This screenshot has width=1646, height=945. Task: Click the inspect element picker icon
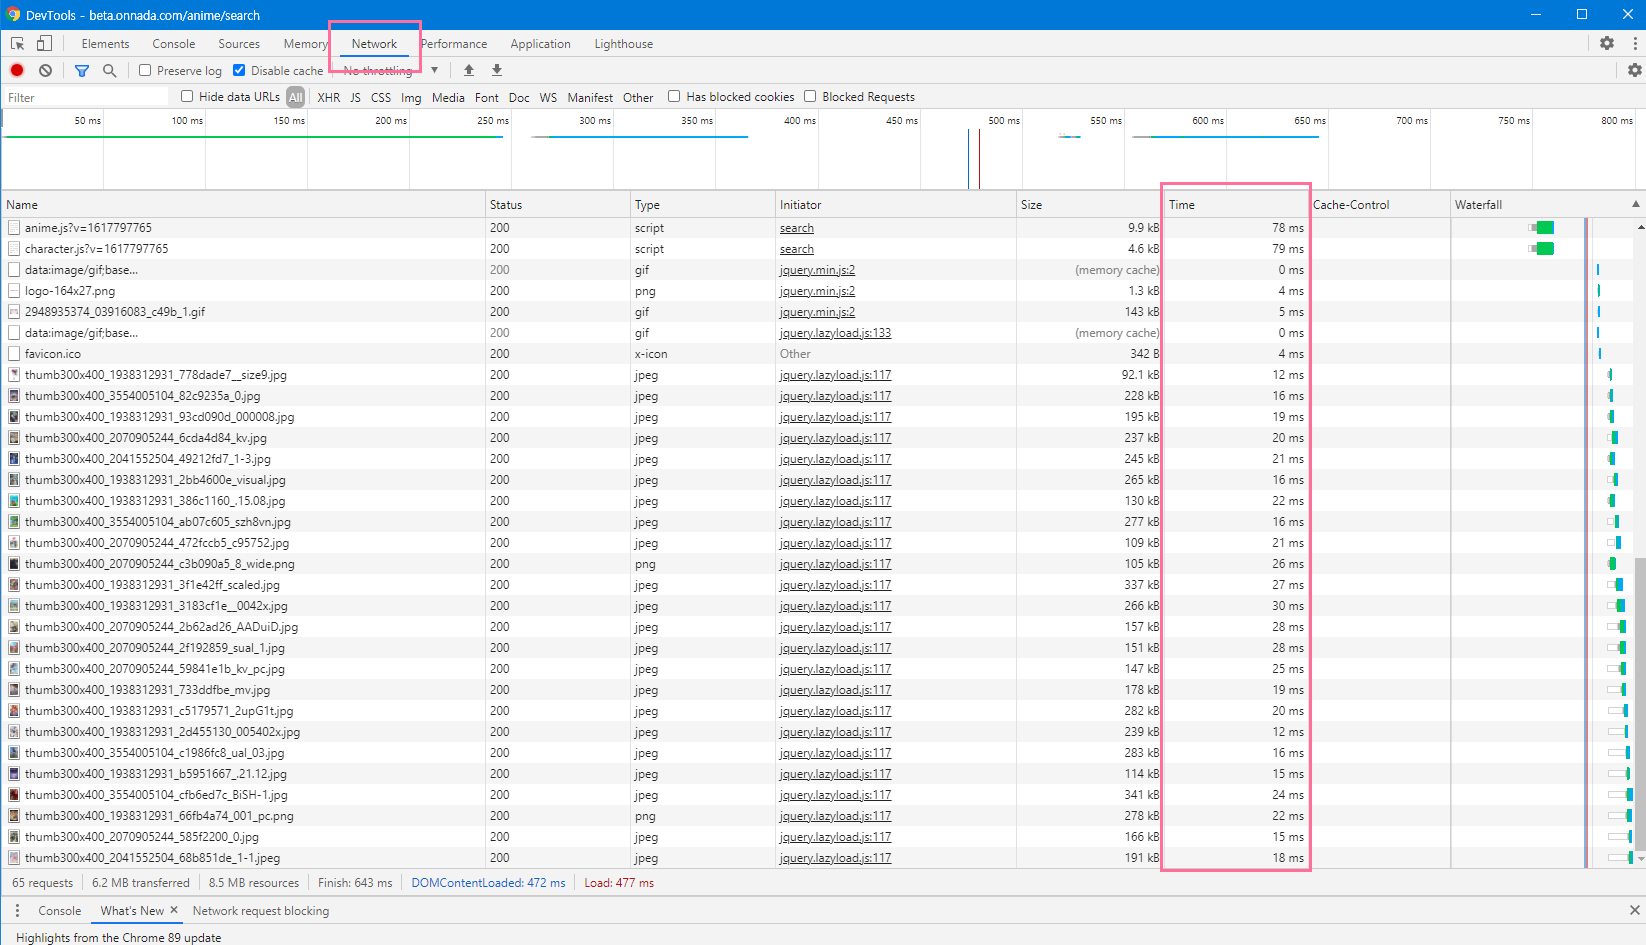(17, 43)
